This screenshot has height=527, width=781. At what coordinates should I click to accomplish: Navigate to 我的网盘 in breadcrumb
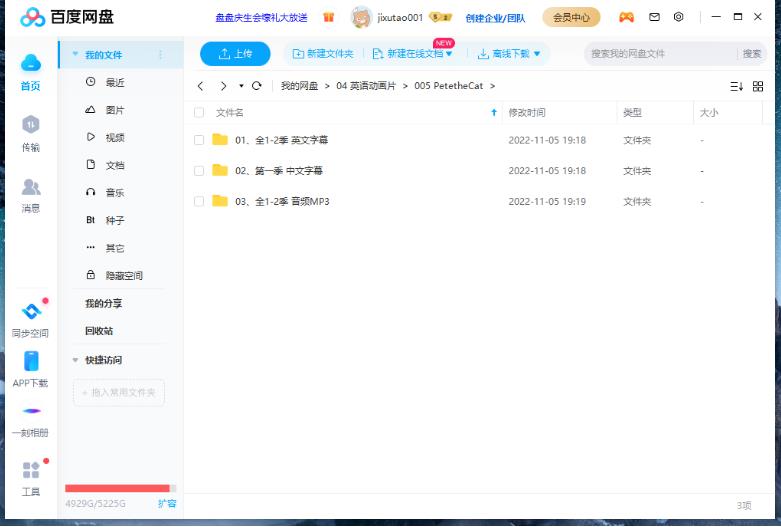click(299, 86)
